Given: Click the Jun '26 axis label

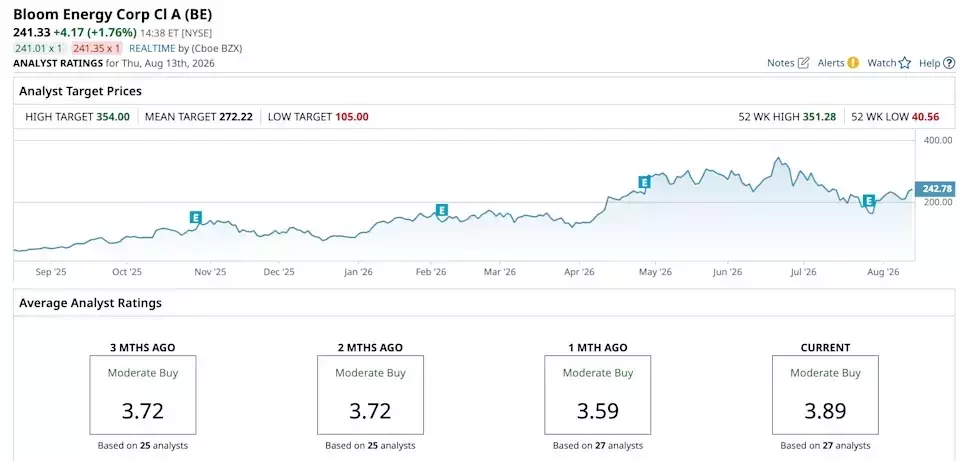Looking at the screenshot, I should pyautogui.click(x=727, y=271).
